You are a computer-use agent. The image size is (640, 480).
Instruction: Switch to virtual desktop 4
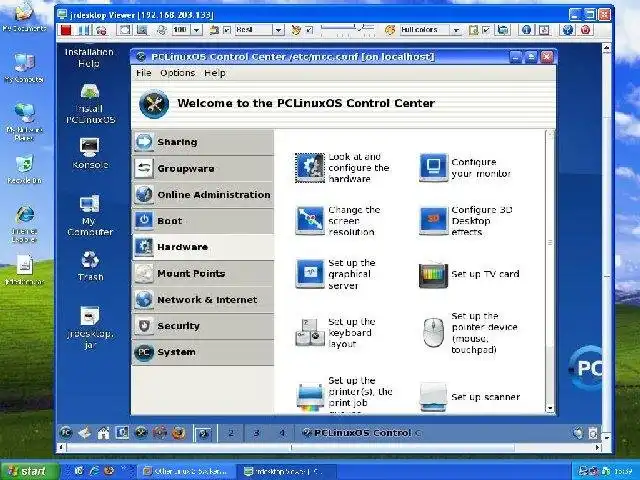[x=282, y=433]
